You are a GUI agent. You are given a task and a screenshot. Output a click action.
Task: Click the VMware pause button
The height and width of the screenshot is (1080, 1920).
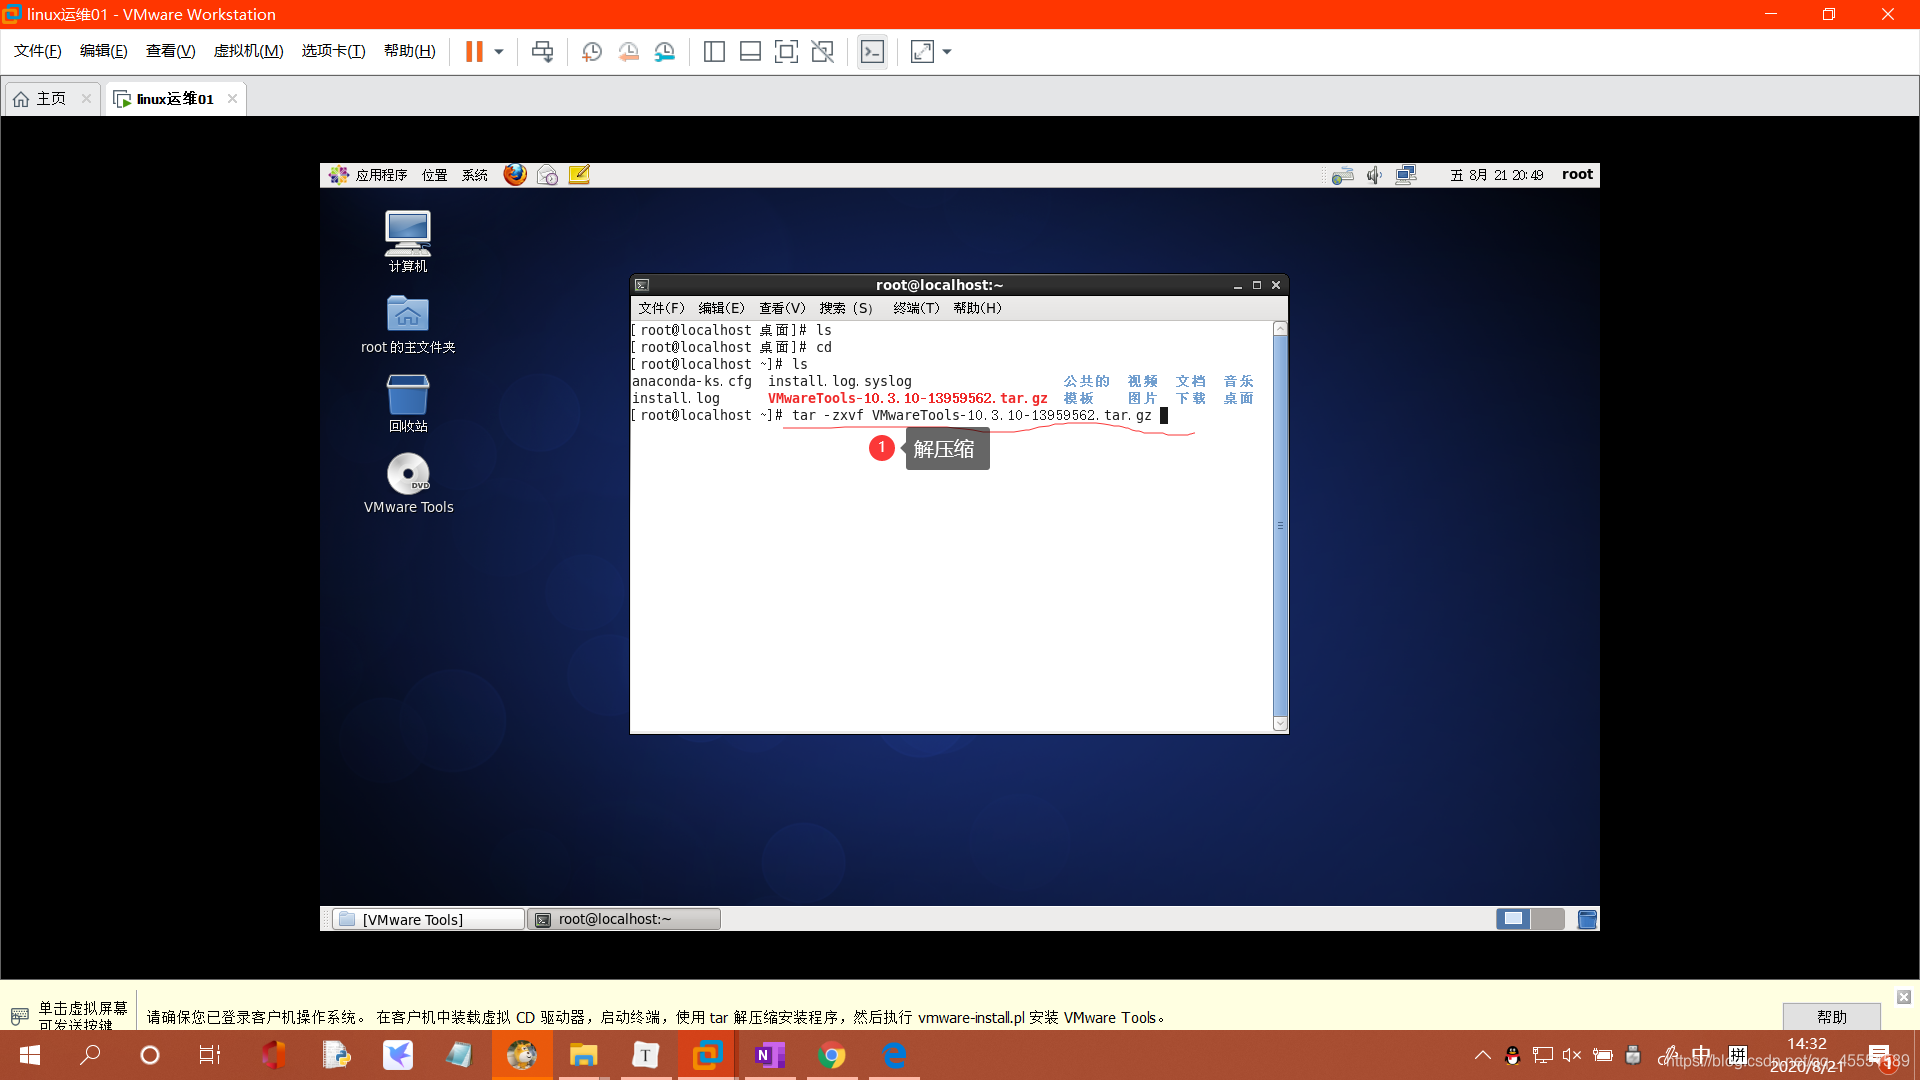[x=474, y=52]
